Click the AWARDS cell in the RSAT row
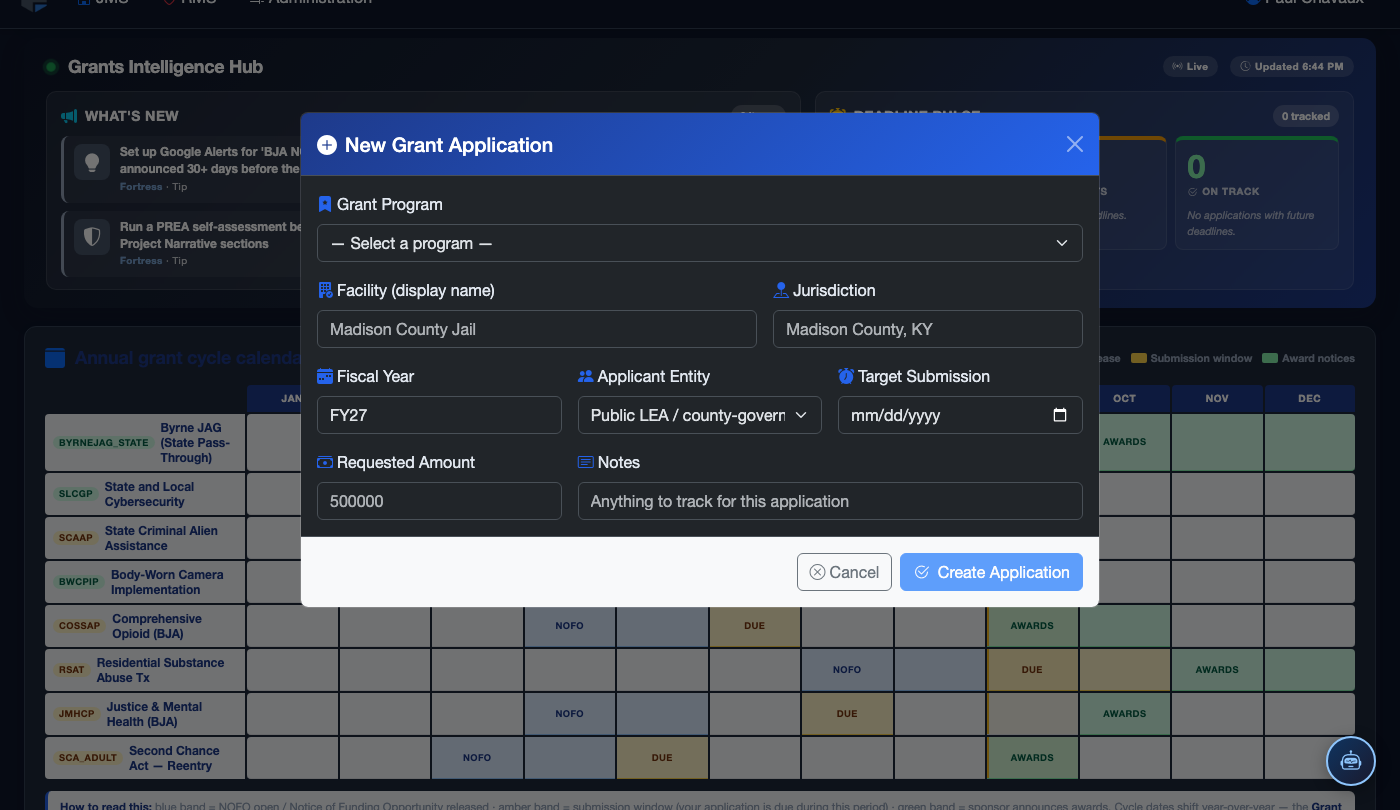The image size is (1400, 810). pyautogui.click(x=1217, y=670)
